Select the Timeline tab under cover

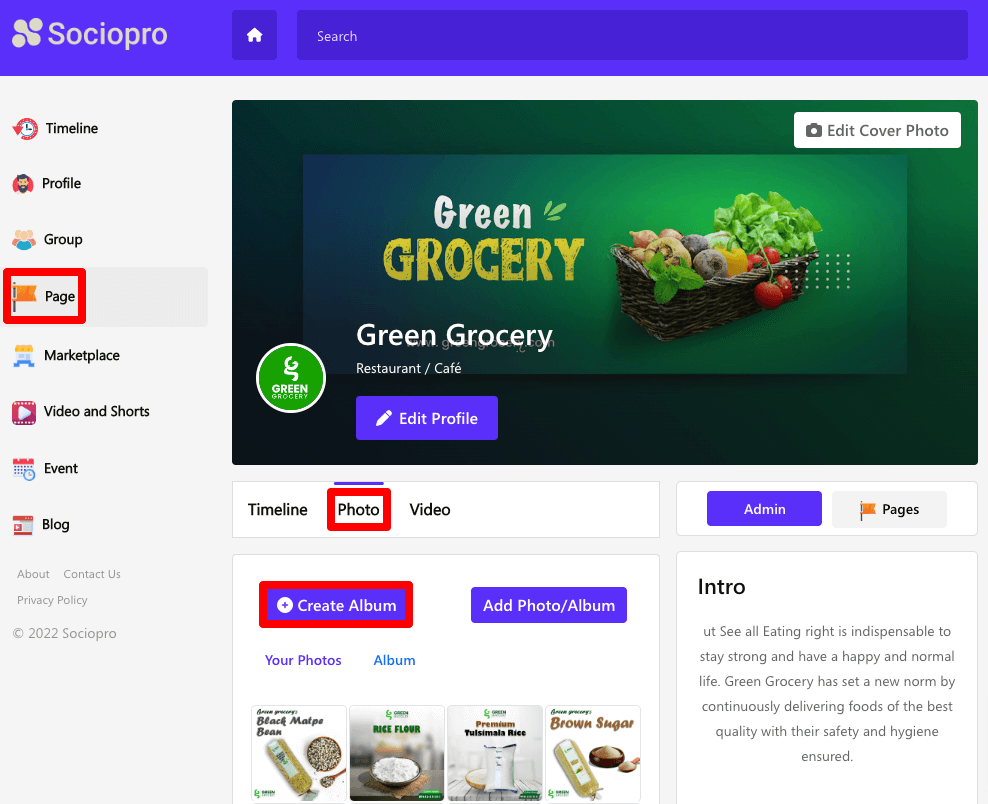(x=277, y=509)
